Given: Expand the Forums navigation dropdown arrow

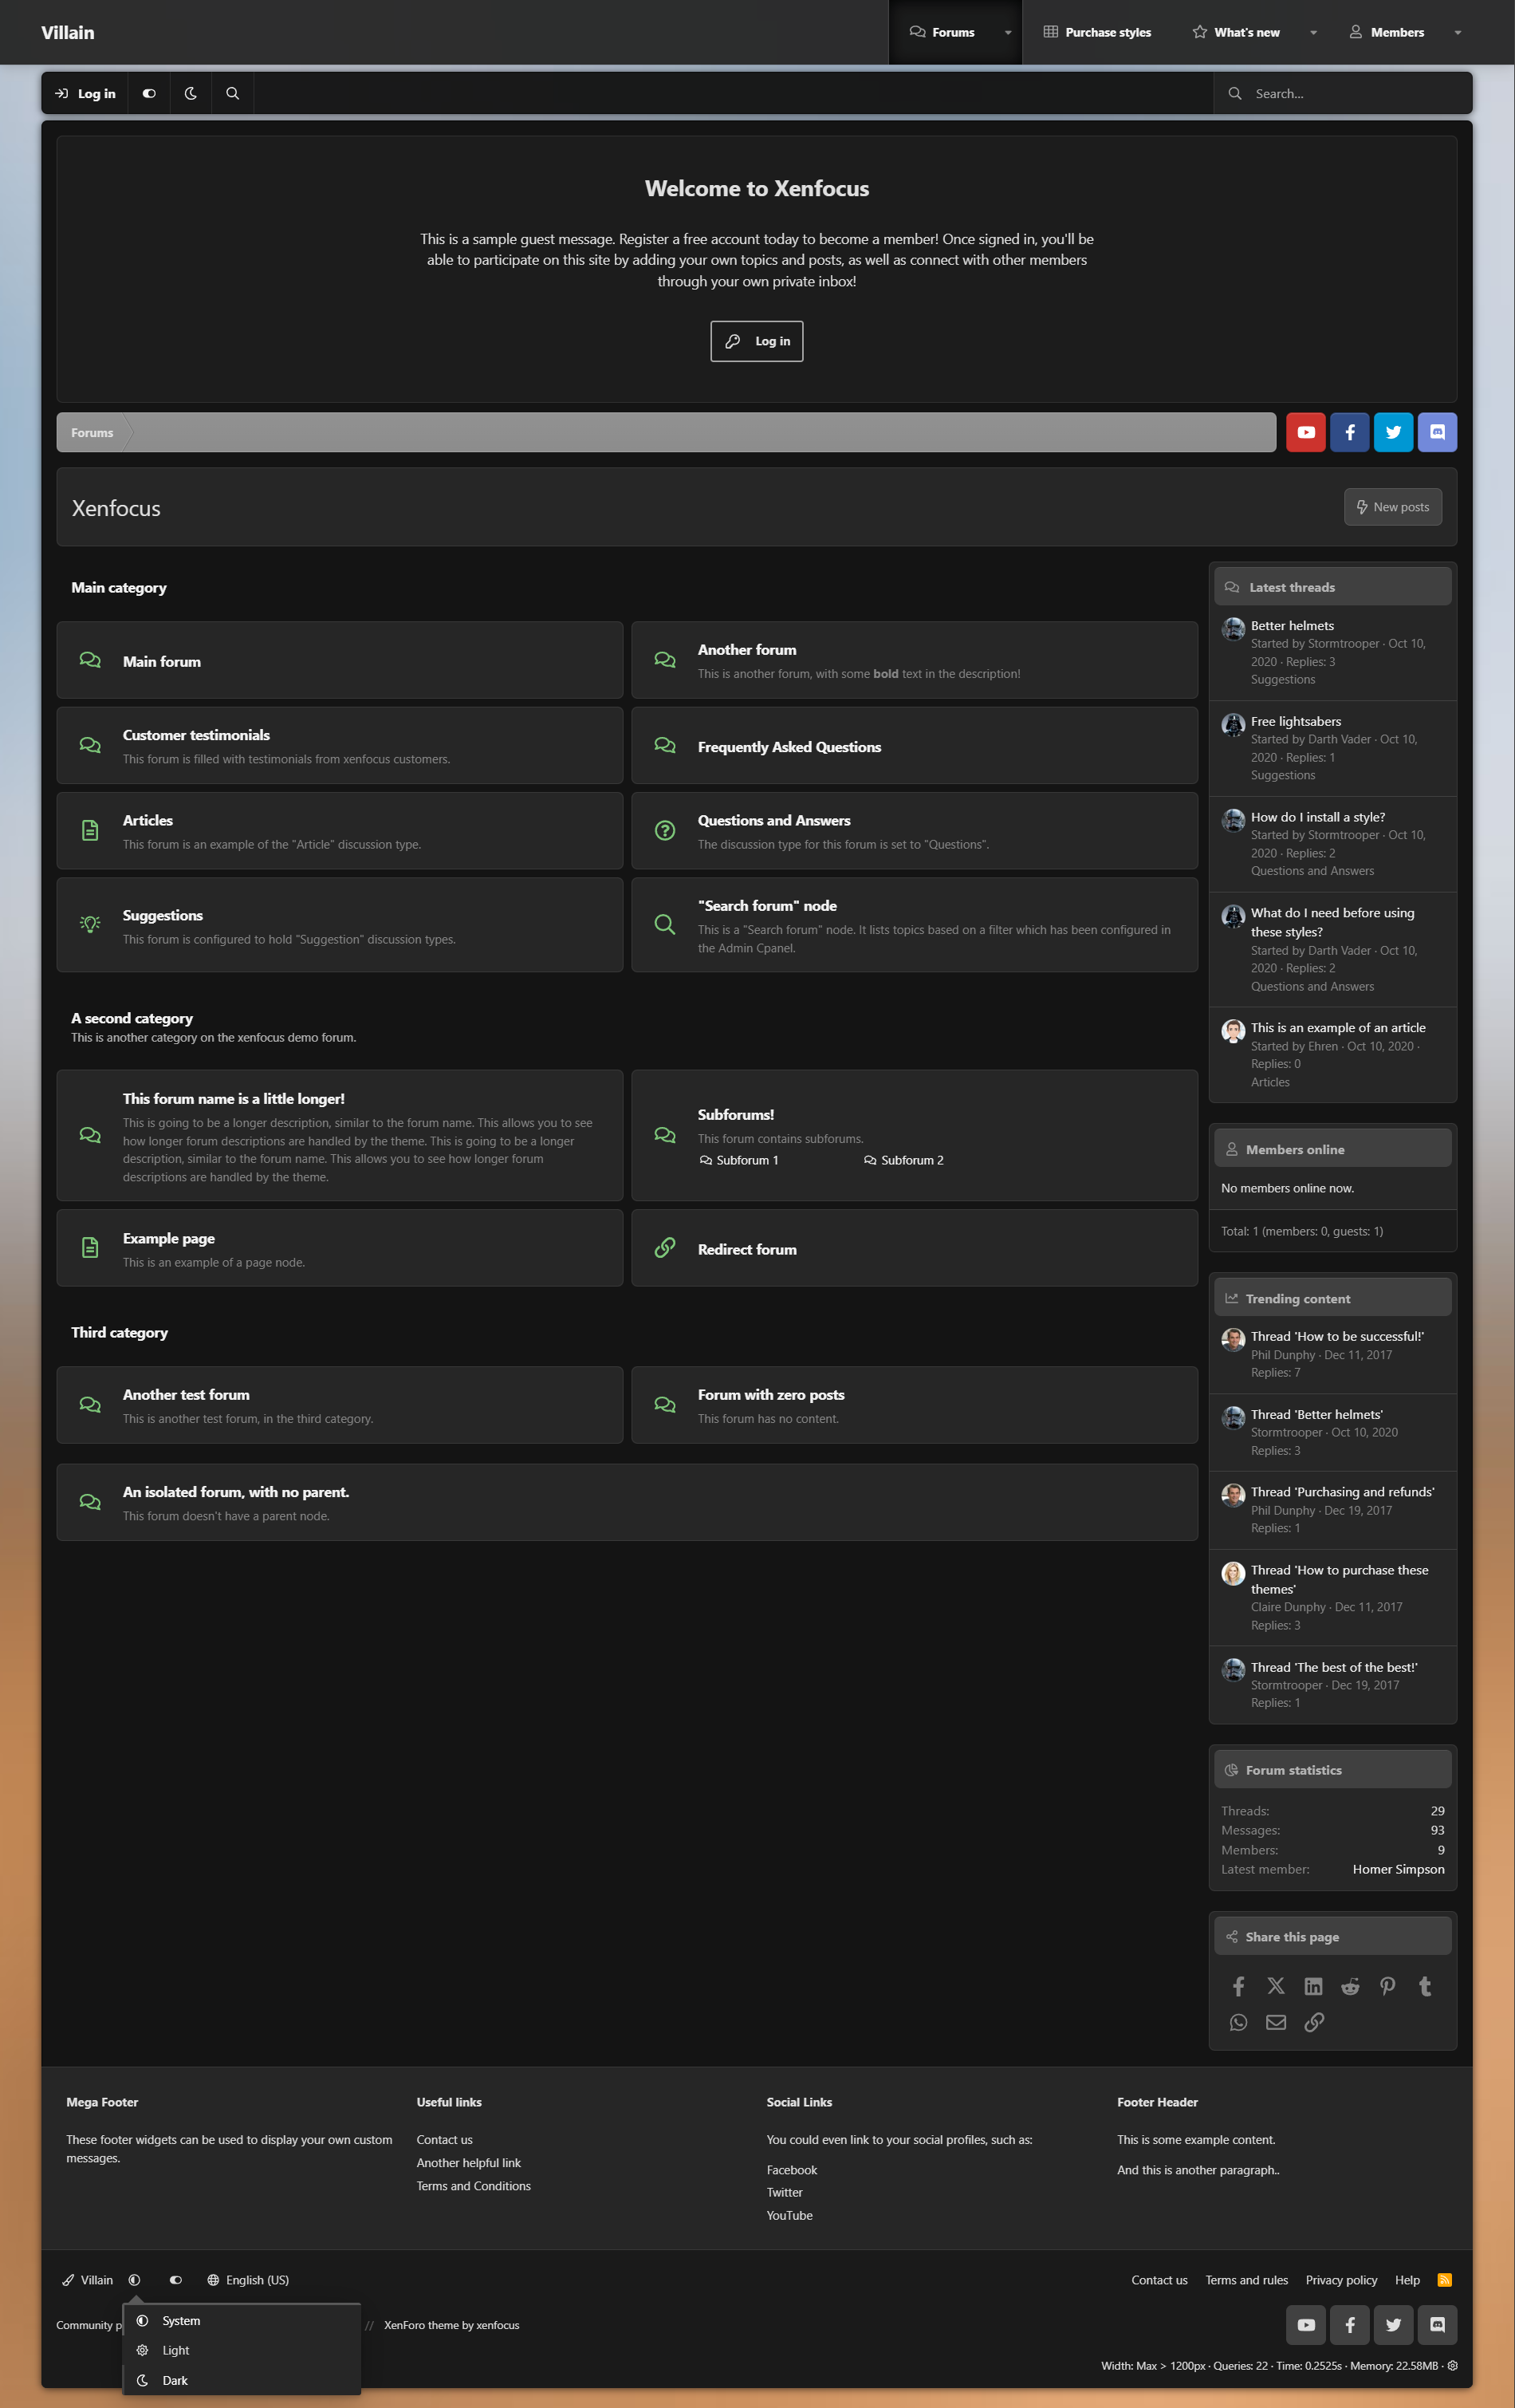Looking at the screenshot, I should pos(1007,33).
